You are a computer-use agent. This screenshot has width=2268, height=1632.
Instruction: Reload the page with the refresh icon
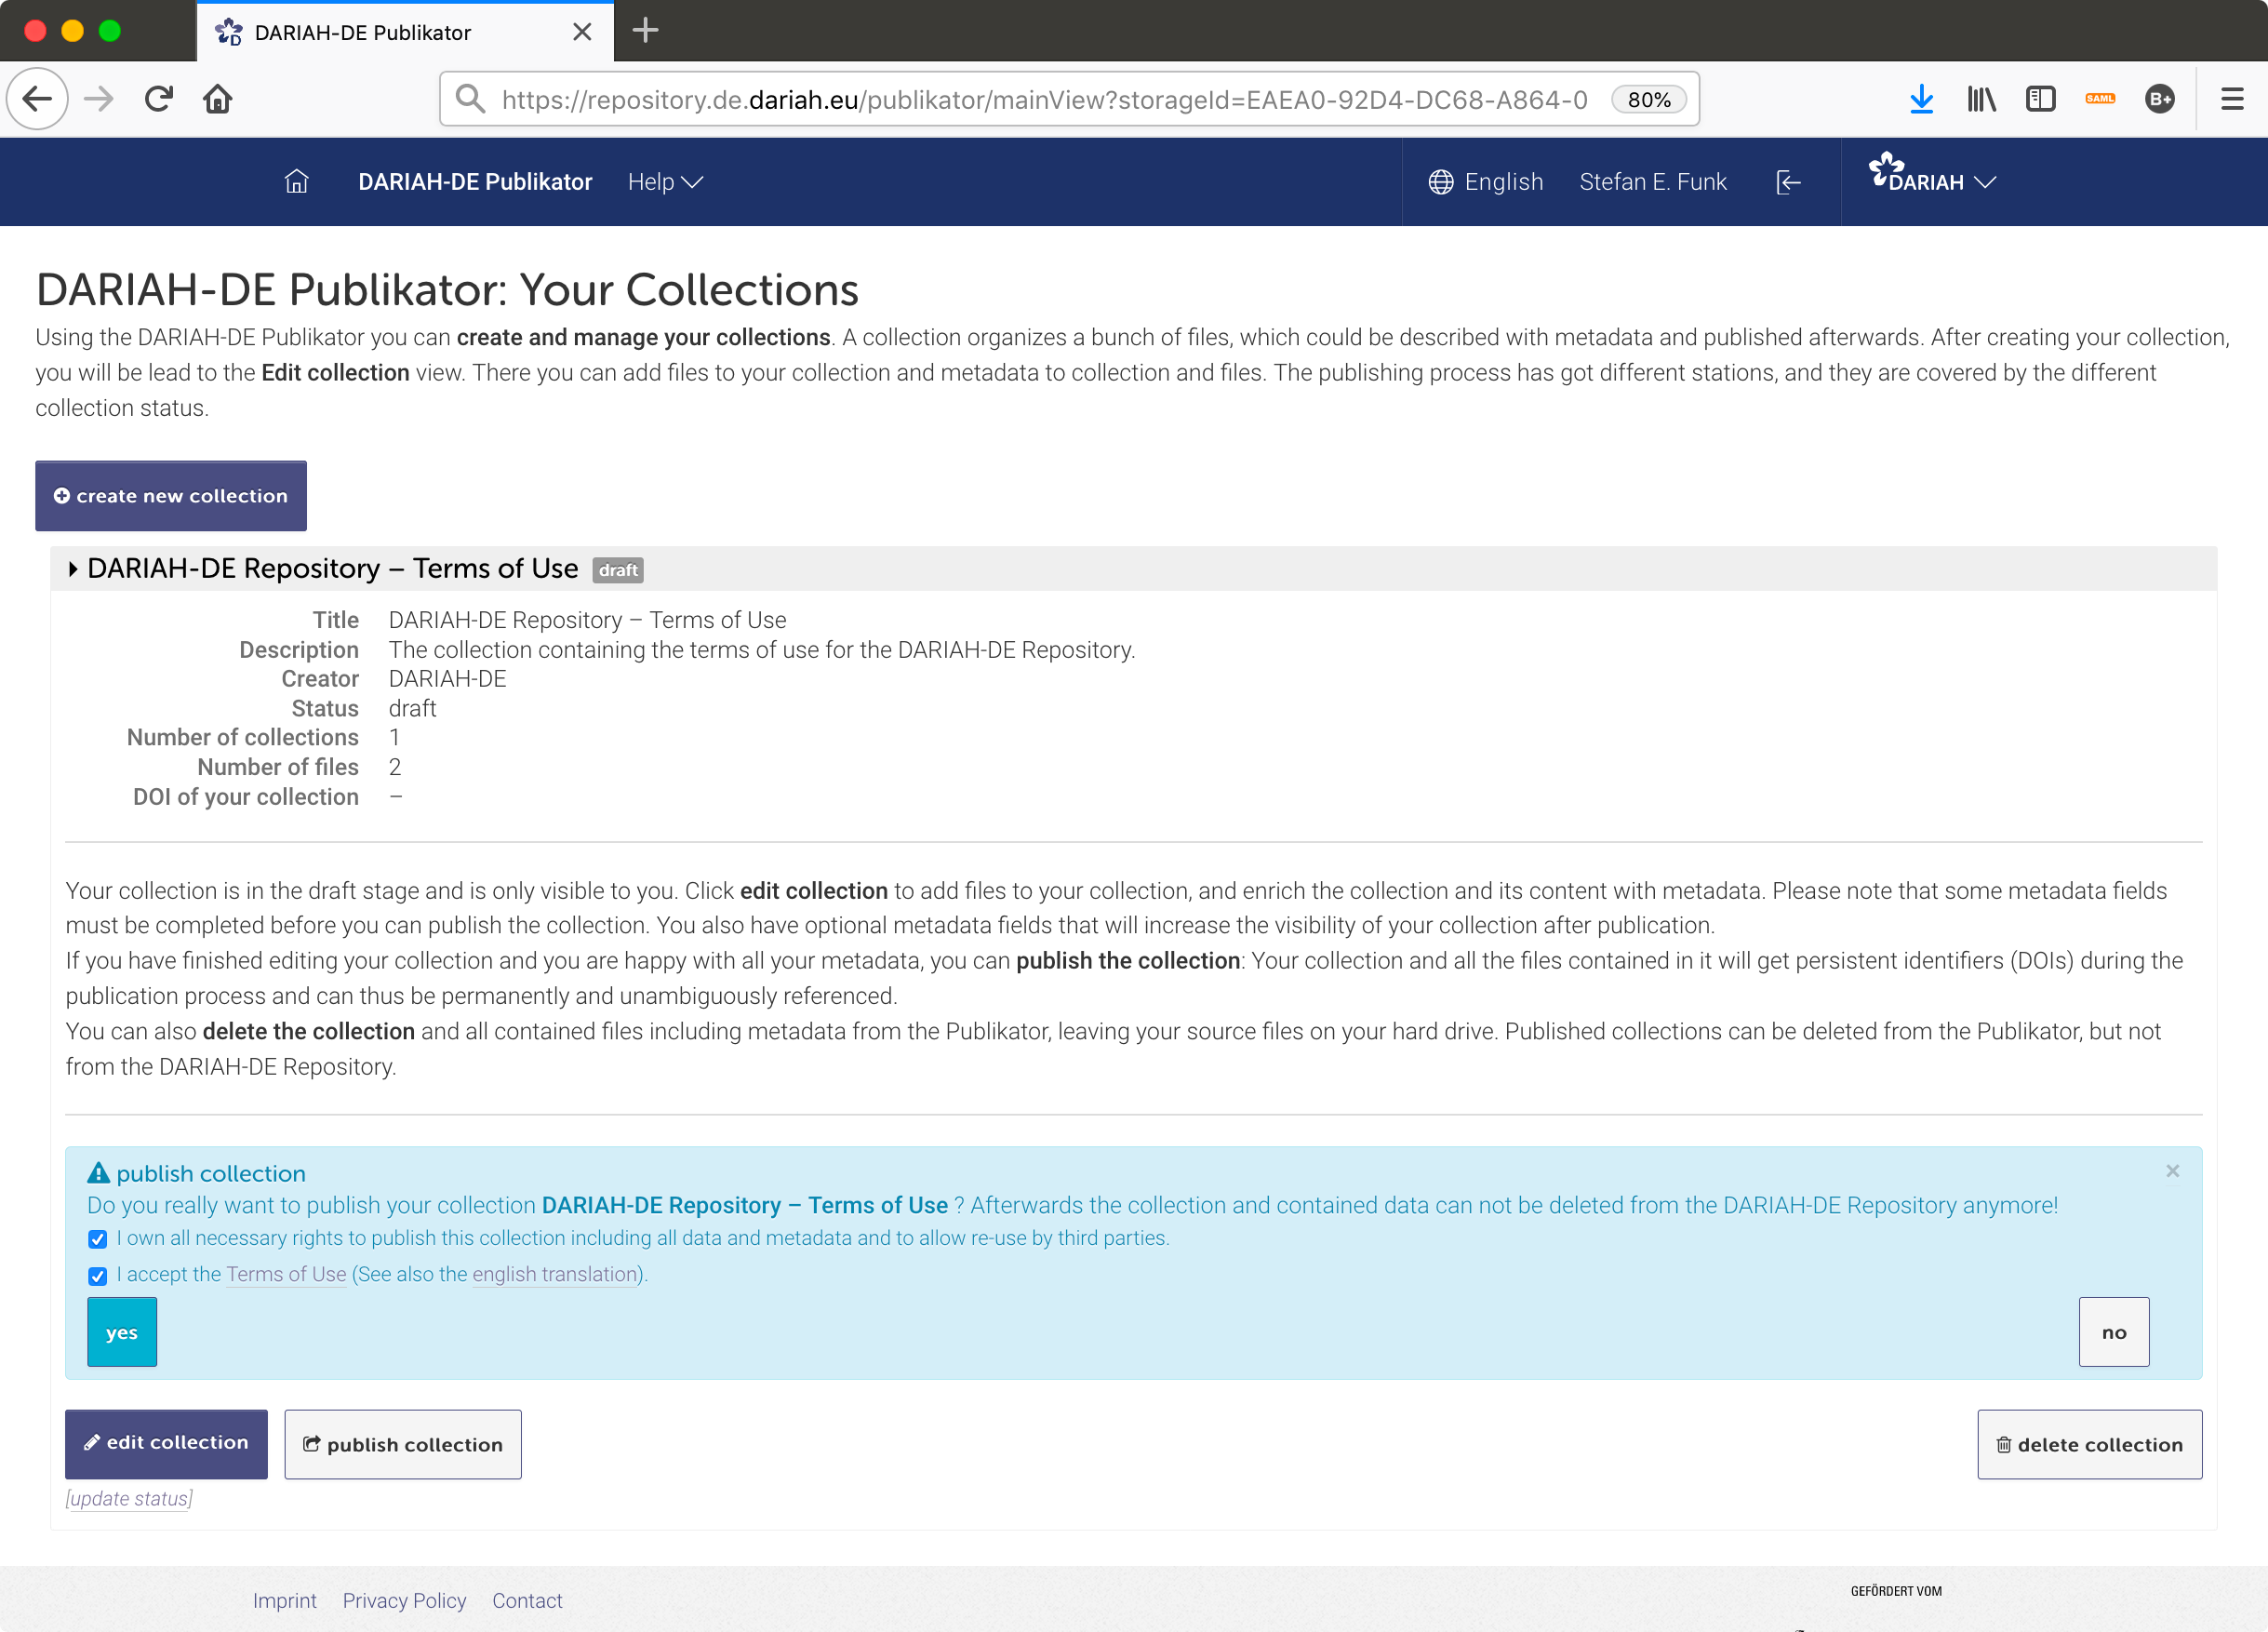click(158, 99)
